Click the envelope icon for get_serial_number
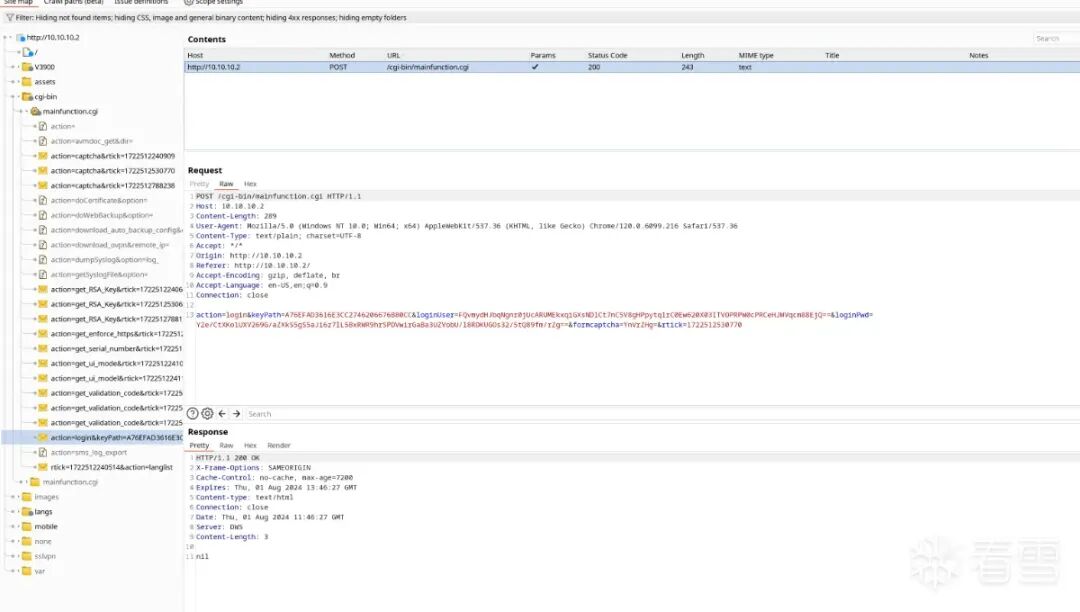The width and height of the screenshot is (1080, 612). click(x=43, y=349)
